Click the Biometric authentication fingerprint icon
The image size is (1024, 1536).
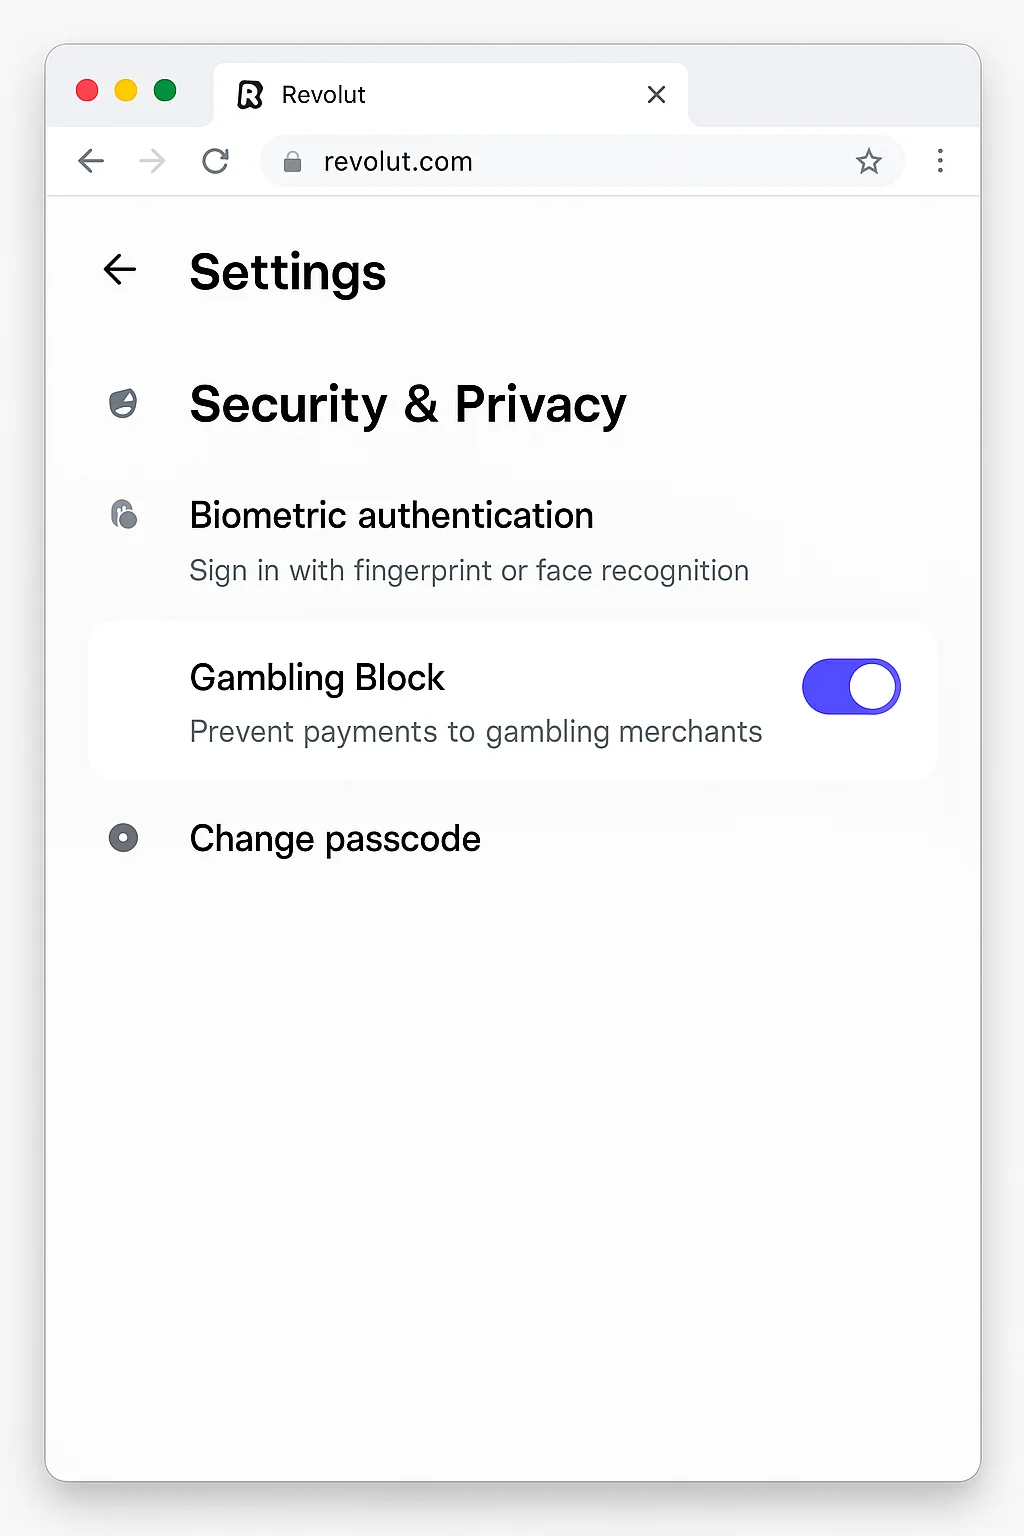(123, 515)
